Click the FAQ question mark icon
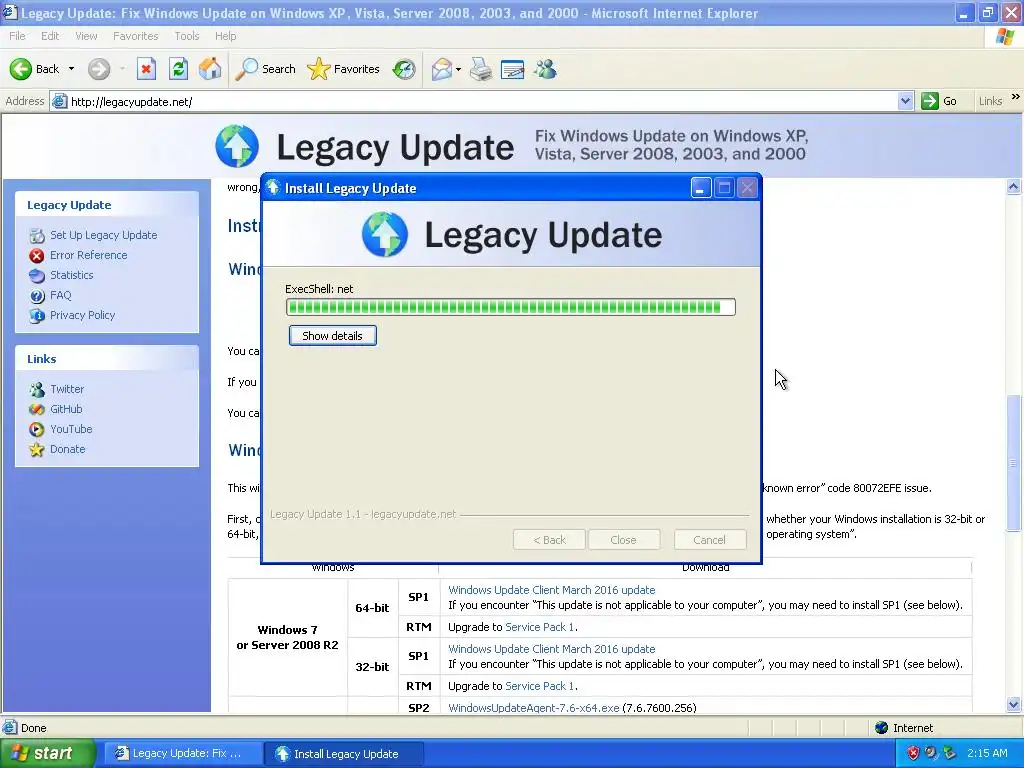This screenshot has height=768, width=1024. (x=37, y=296)
